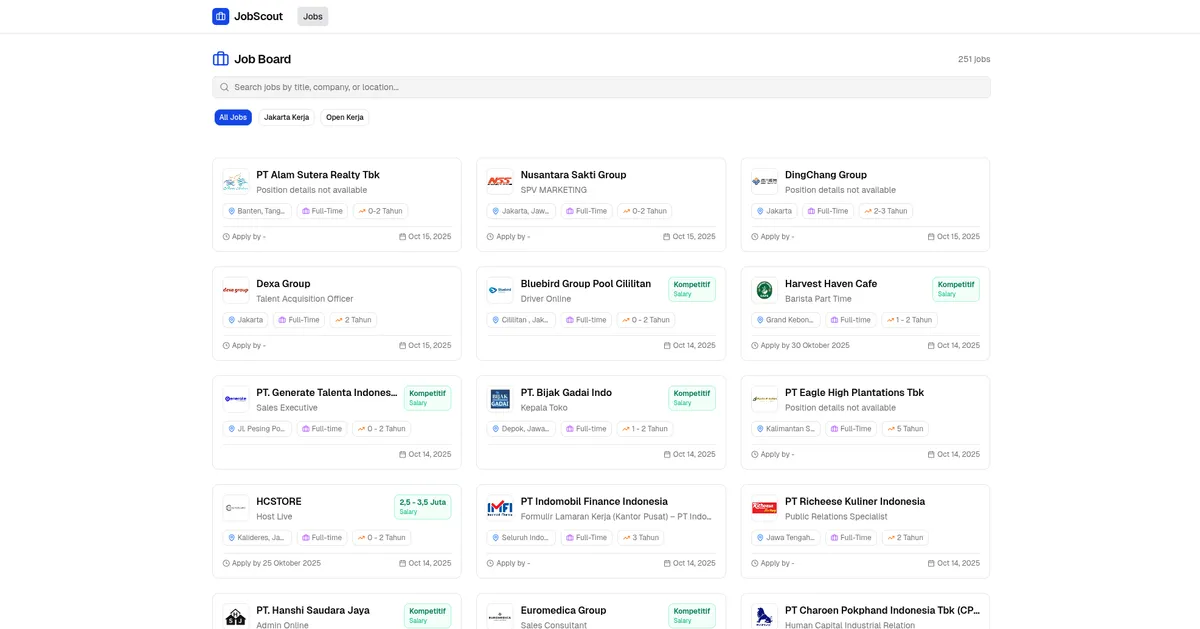
Task: Click the Harvest Haven Cafe logo
Action: point(764,291)
